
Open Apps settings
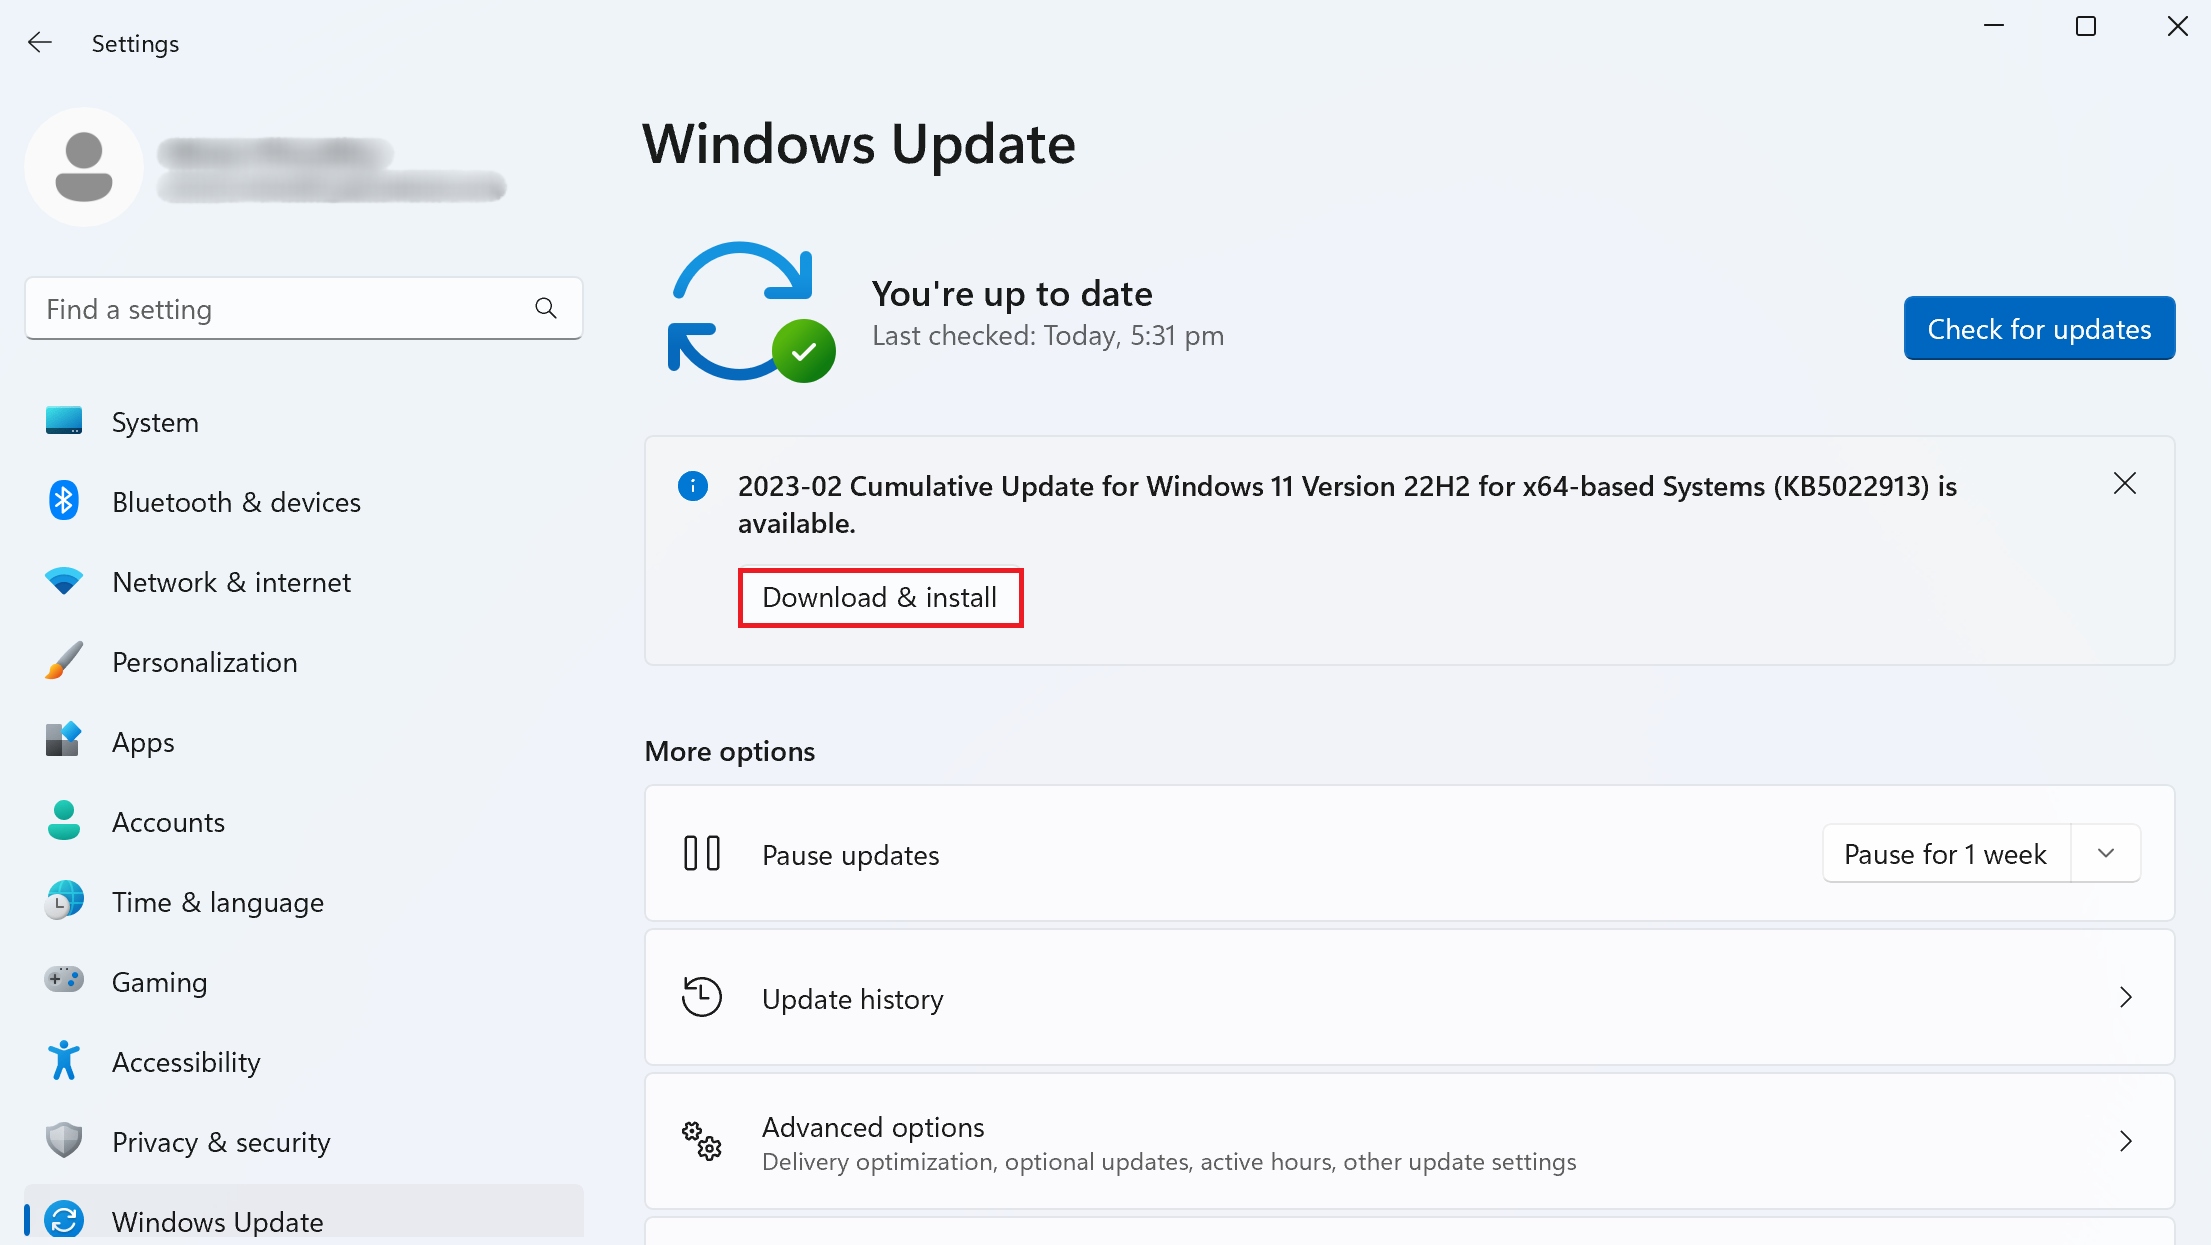click(142, 741)
